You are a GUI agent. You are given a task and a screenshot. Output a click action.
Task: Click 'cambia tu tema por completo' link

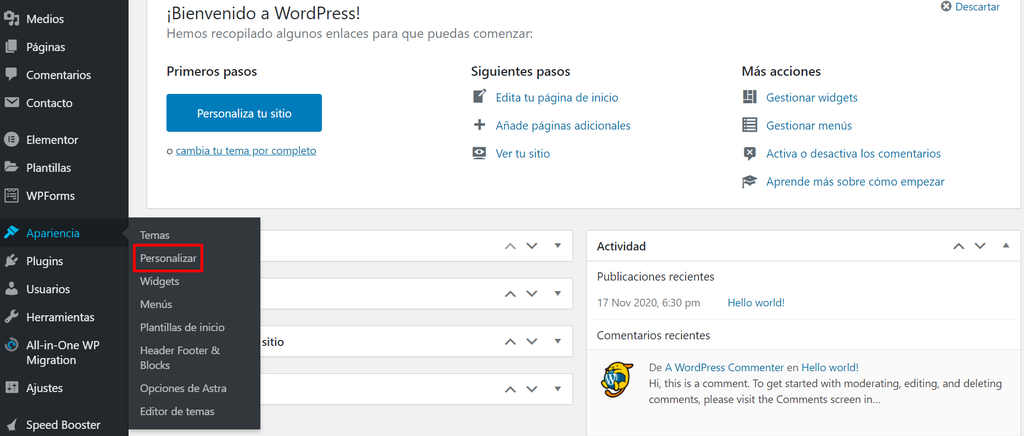coord(246,151)
